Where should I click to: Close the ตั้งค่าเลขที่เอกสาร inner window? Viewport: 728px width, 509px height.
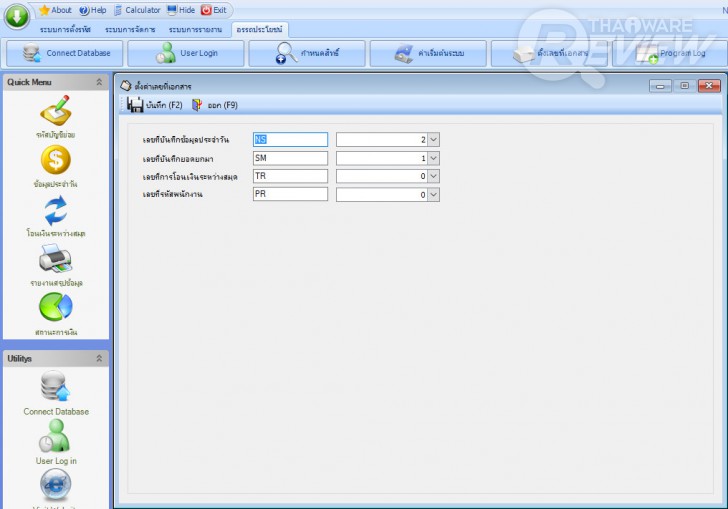709,86
